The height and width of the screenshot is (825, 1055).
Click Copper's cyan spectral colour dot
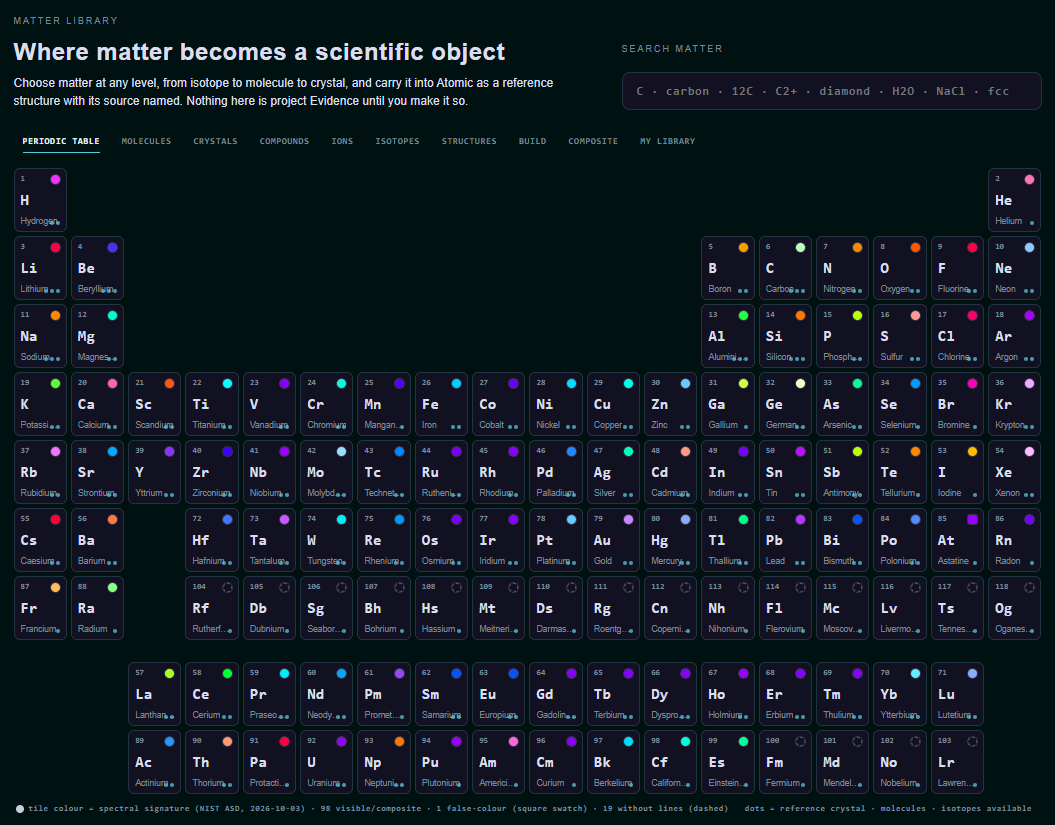click(x=628, y=384)
